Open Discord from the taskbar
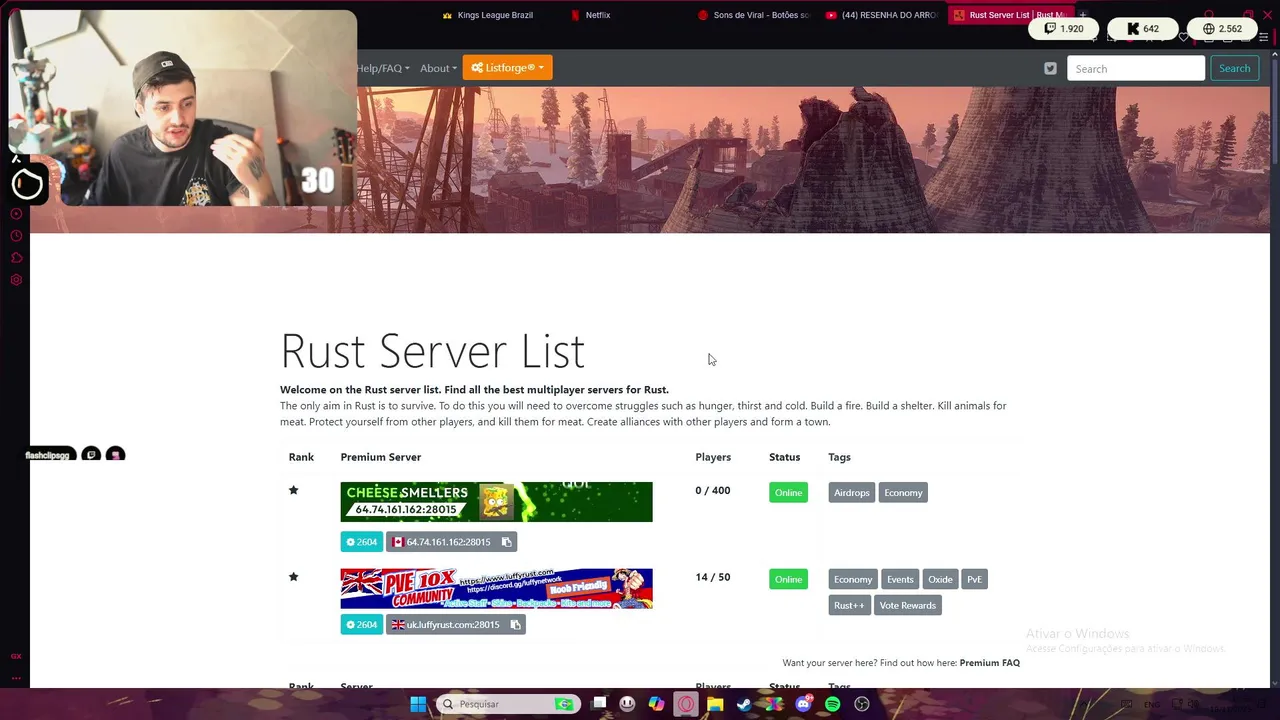The height and width of the screenshot is (720, 1280). click(803, 704)
